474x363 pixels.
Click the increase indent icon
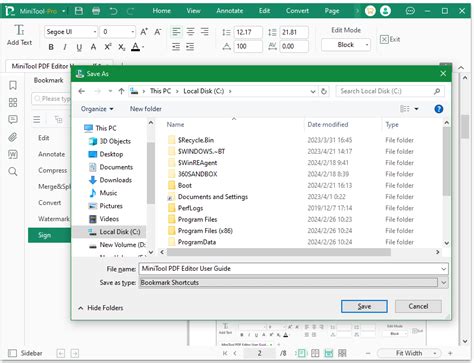pyautogui.click(x=190, y=47)
